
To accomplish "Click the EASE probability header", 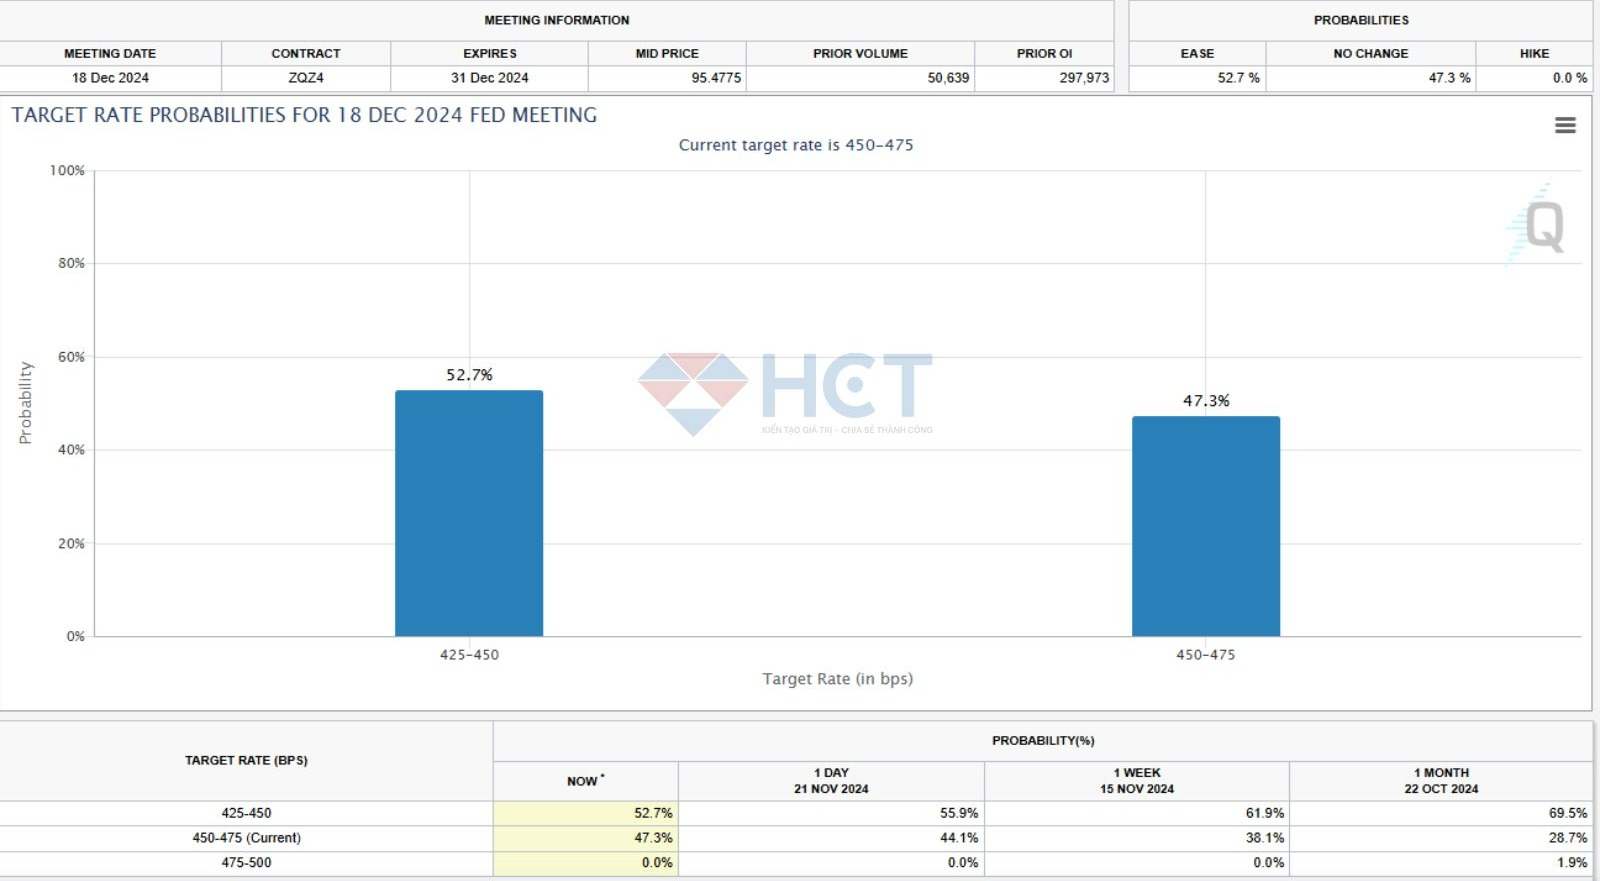I will pos(1197,53).
